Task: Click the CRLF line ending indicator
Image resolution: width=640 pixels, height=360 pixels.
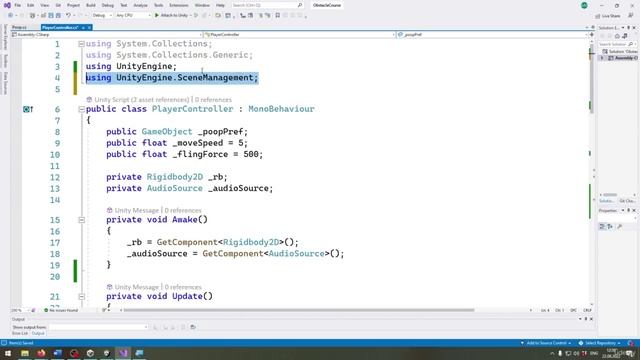Action: tap(587, 311)
